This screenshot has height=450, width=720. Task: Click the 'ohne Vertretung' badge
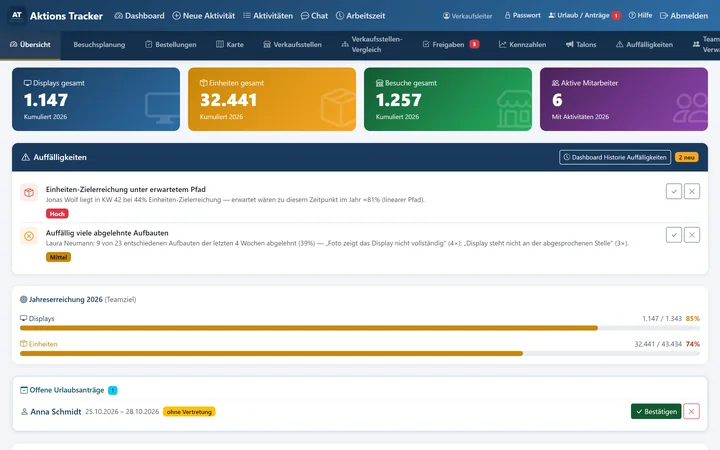point(189,412)
